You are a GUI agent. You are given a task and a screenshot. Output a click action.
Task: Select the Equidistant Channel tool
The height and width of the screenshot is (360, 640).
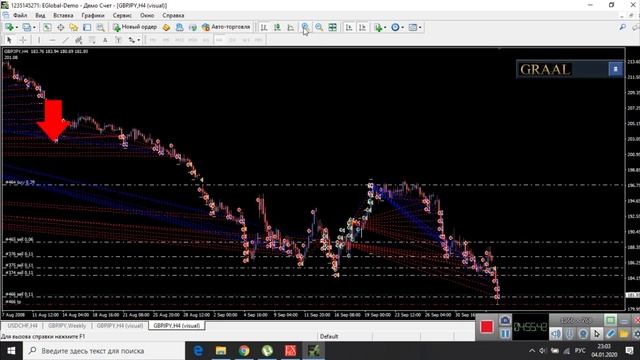pos(78,40)
